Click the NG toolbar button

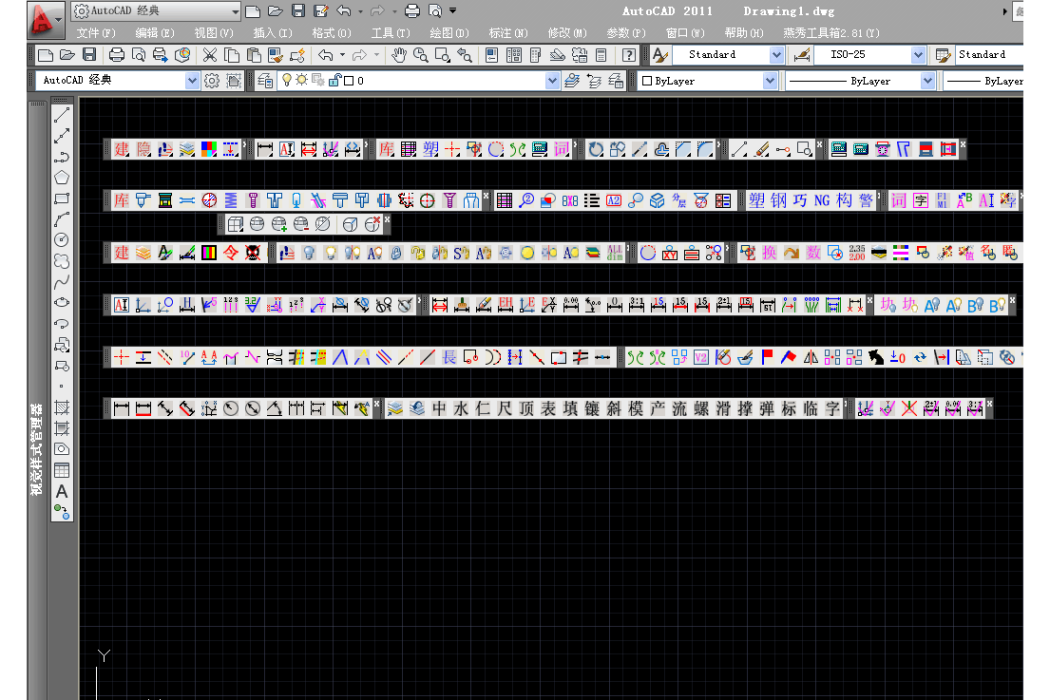tap(822, 200)
